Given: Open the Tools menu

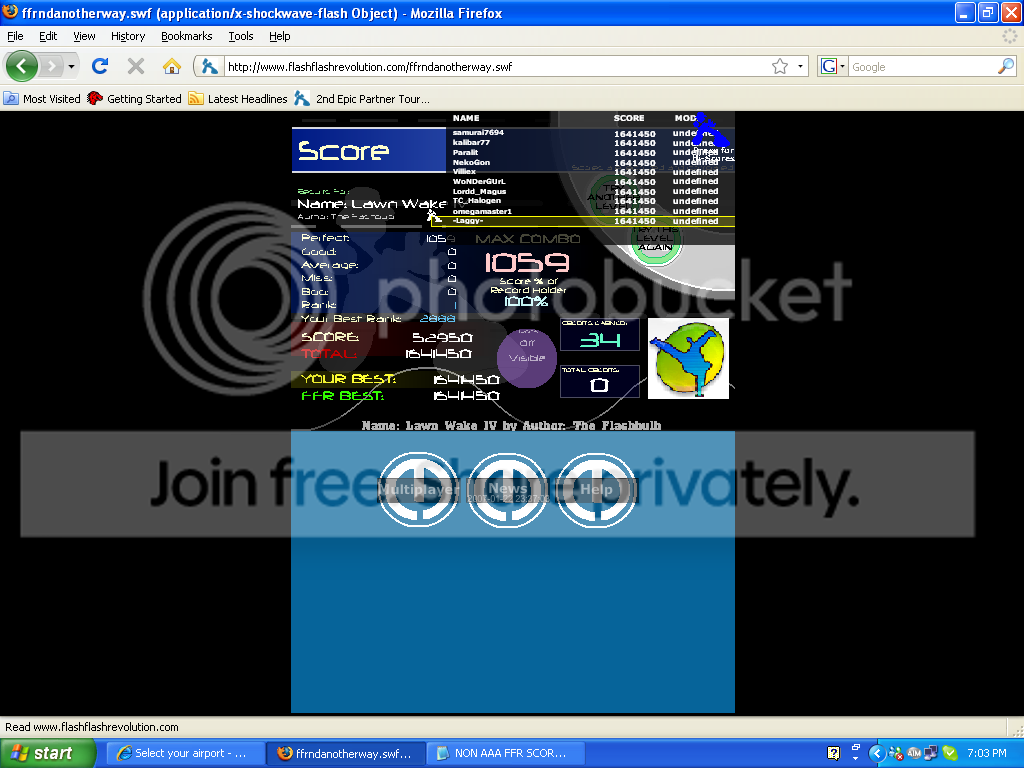Looking at the screenshot, I should [241, 36].
